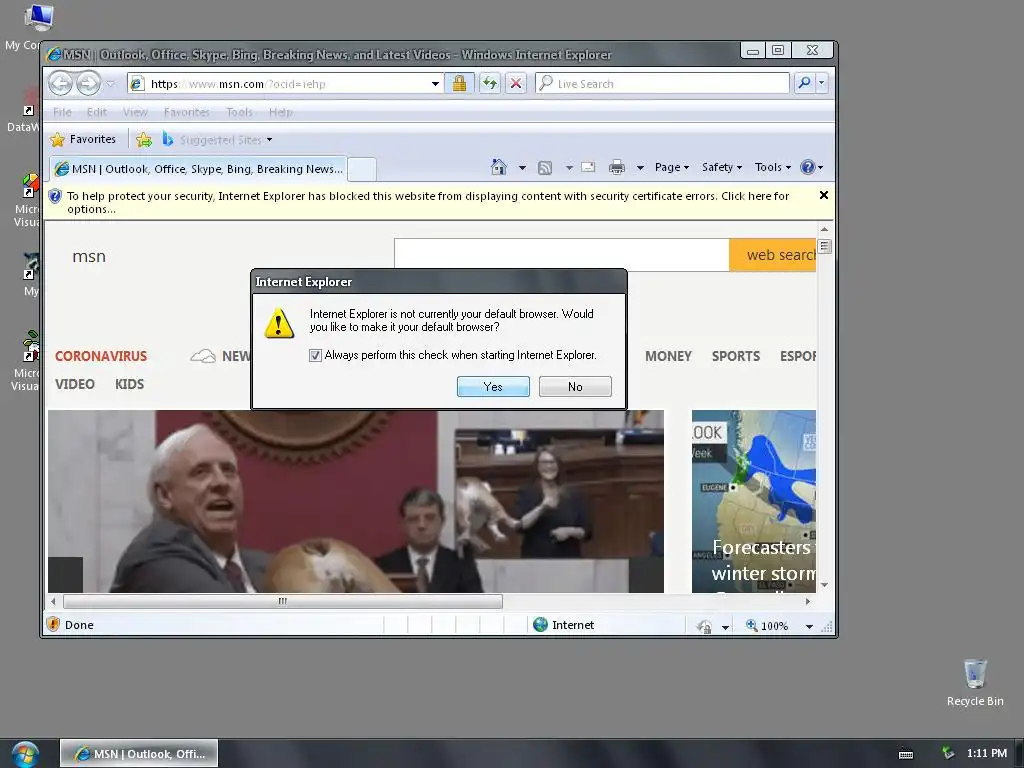This screenshot has height=768, width=1024.
Task: Open the feeds dropdown arrow
Action: [569, 168]
